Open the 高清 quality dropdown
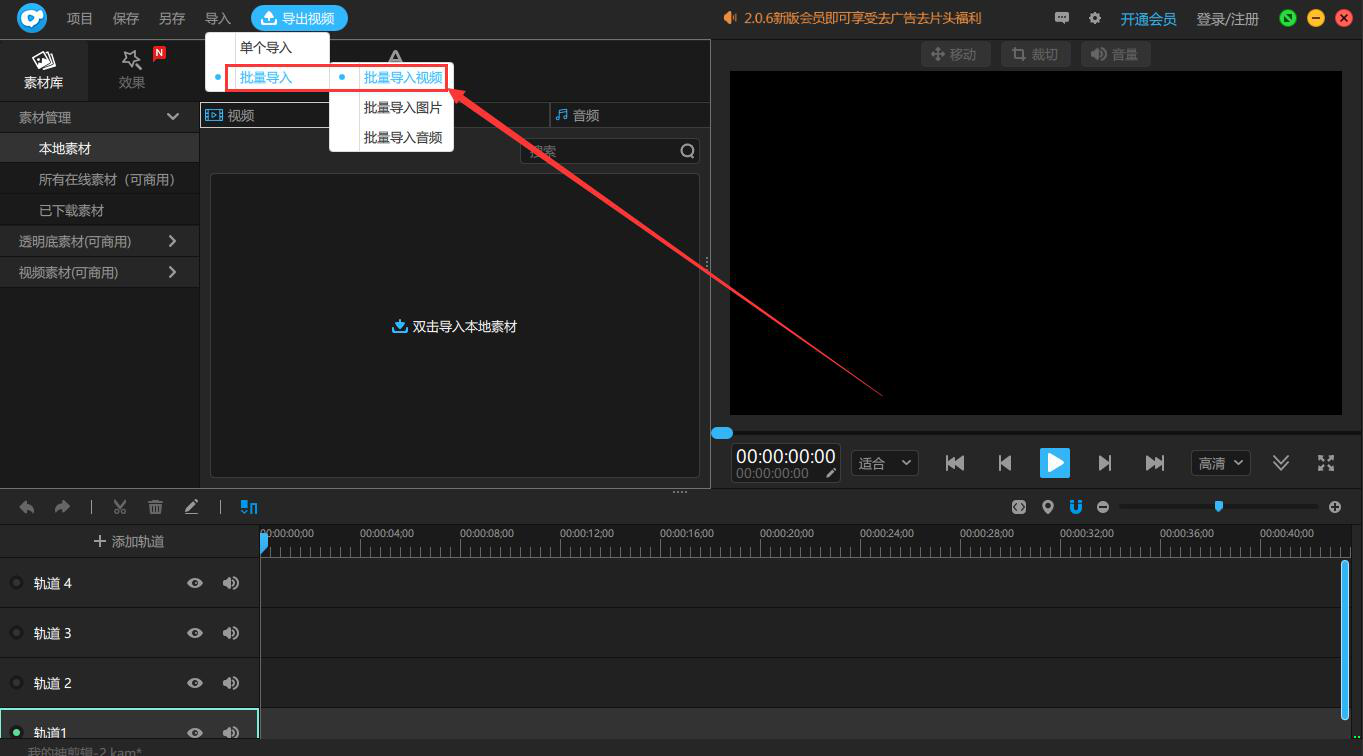 coord(1221,463)
